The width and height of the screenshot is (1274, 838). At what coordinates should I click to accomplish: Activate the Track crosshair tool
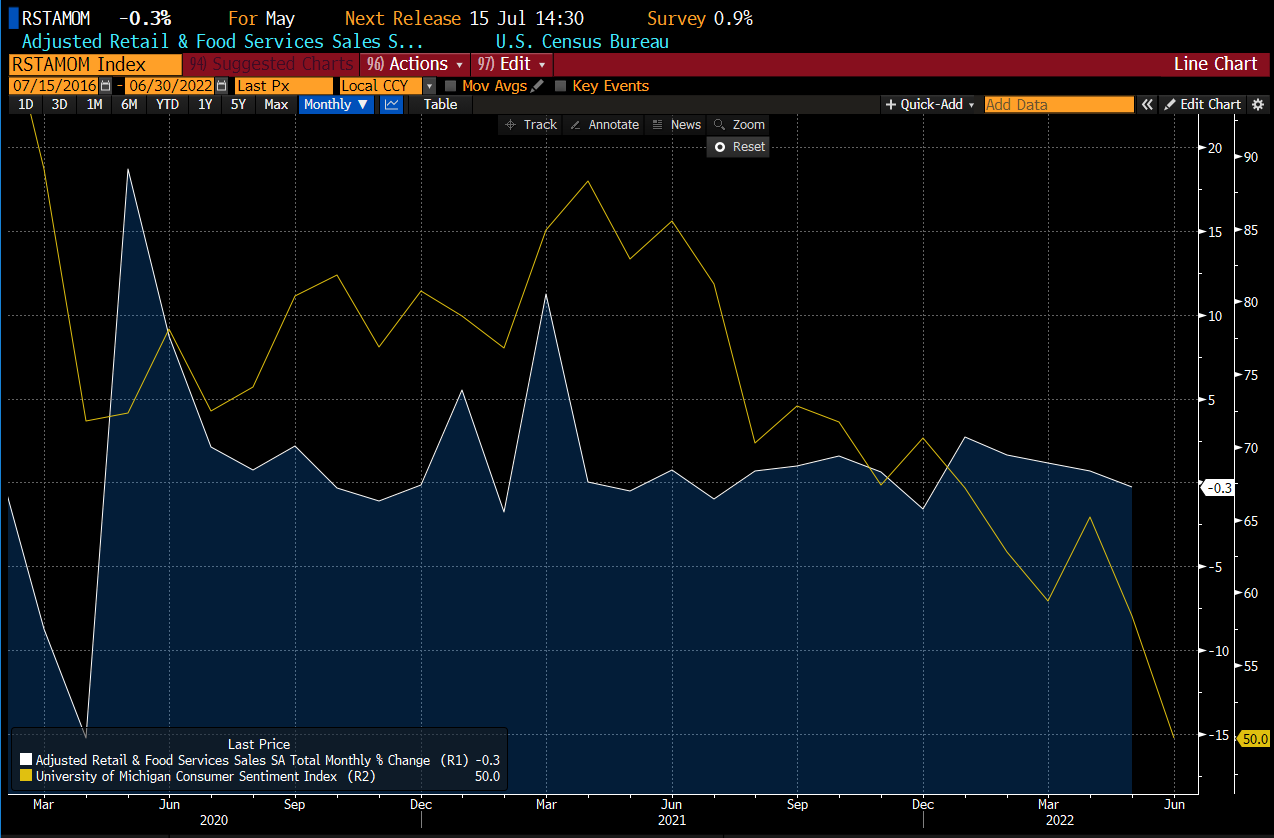[x=531, y=125]
